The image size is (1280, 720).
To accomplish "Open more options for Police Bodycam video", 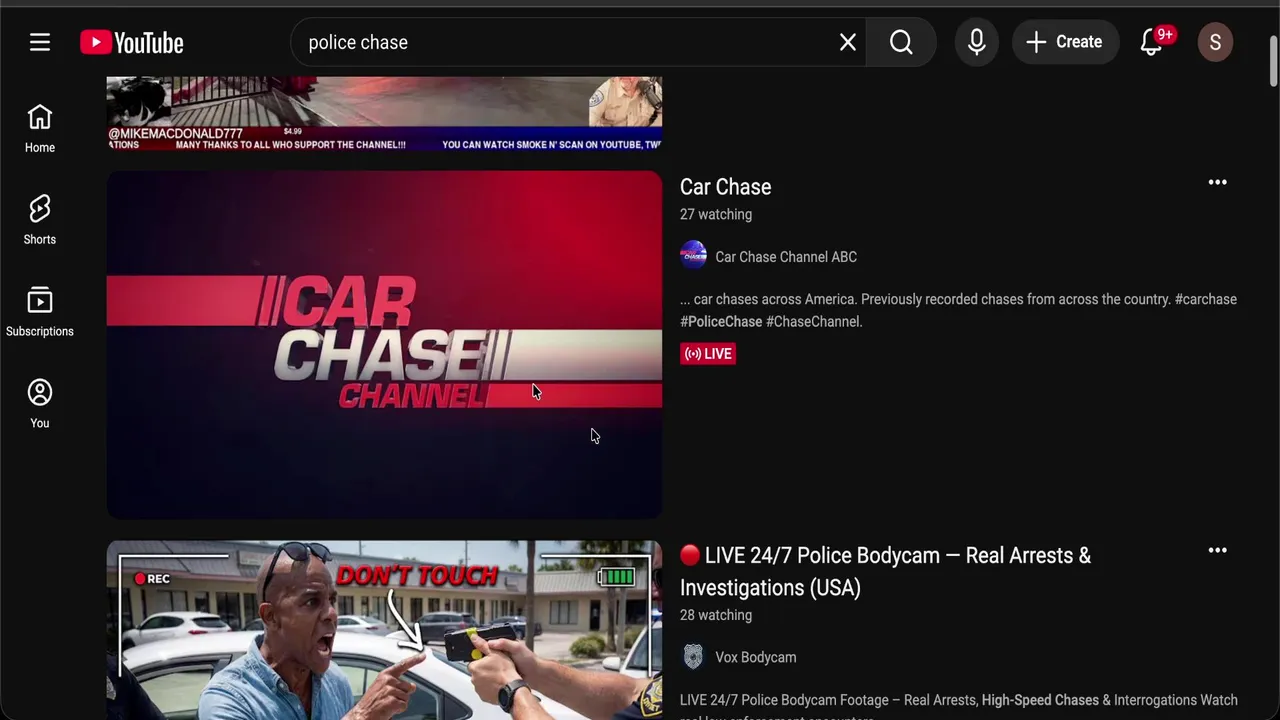I will (x=1217, y=550).
